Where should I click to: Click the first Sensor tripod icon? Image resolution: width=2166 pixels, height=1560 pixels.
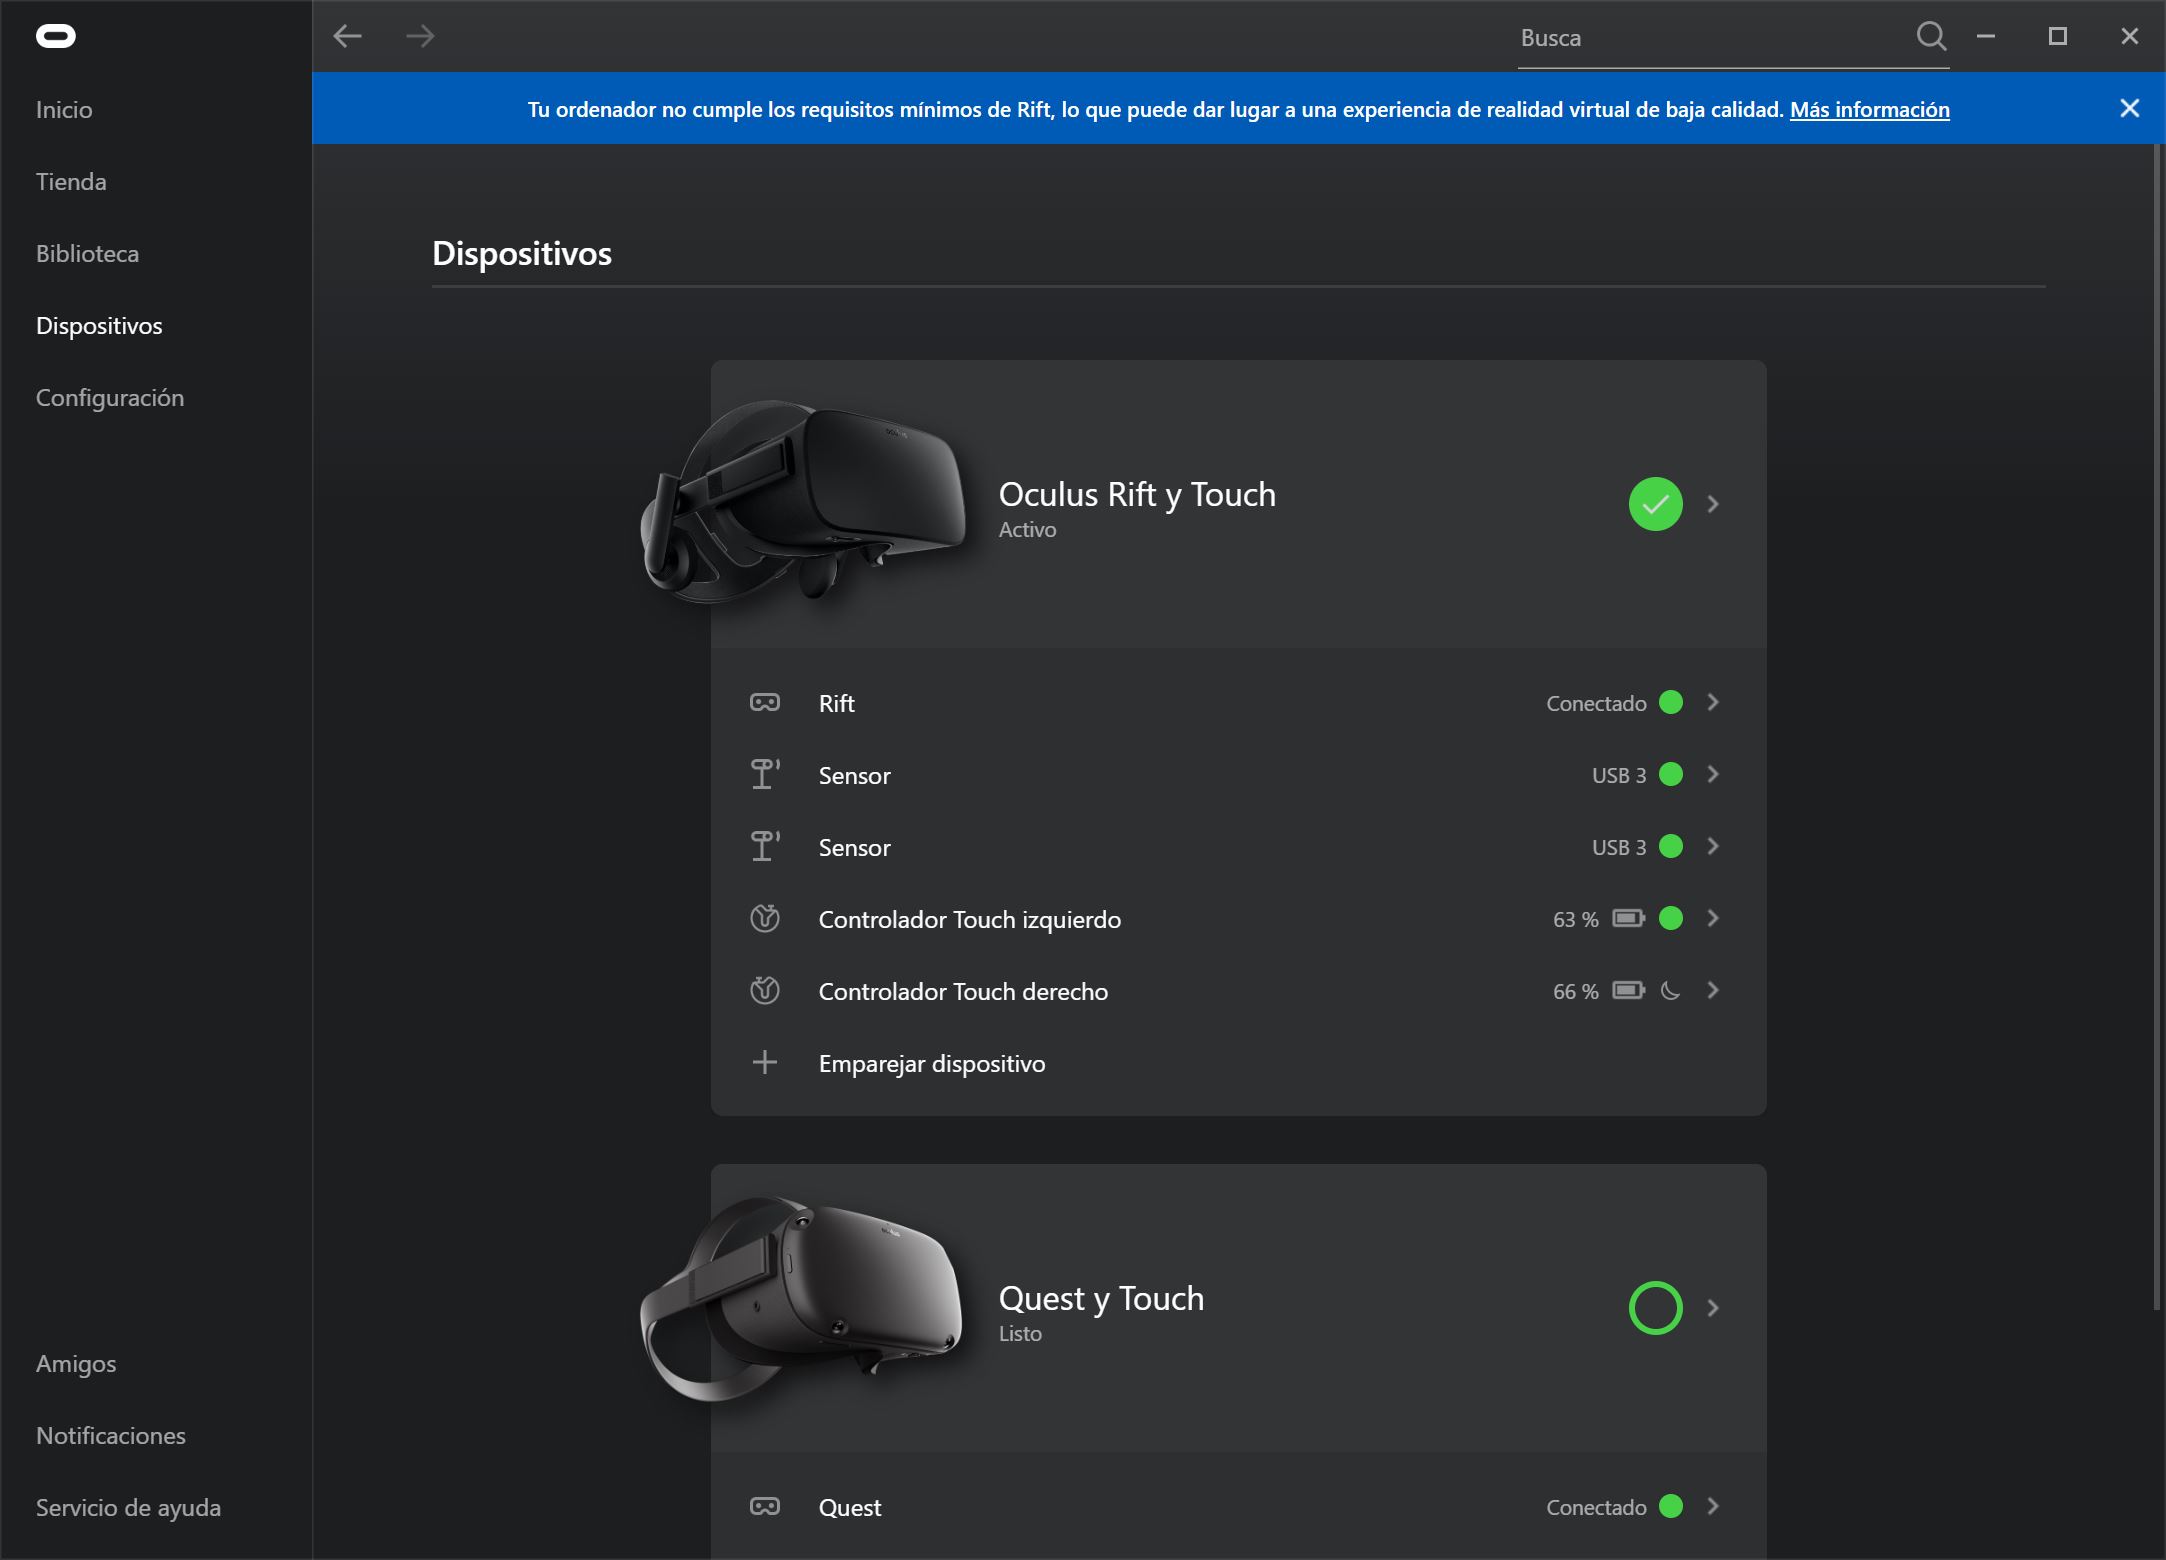point(765,774)
